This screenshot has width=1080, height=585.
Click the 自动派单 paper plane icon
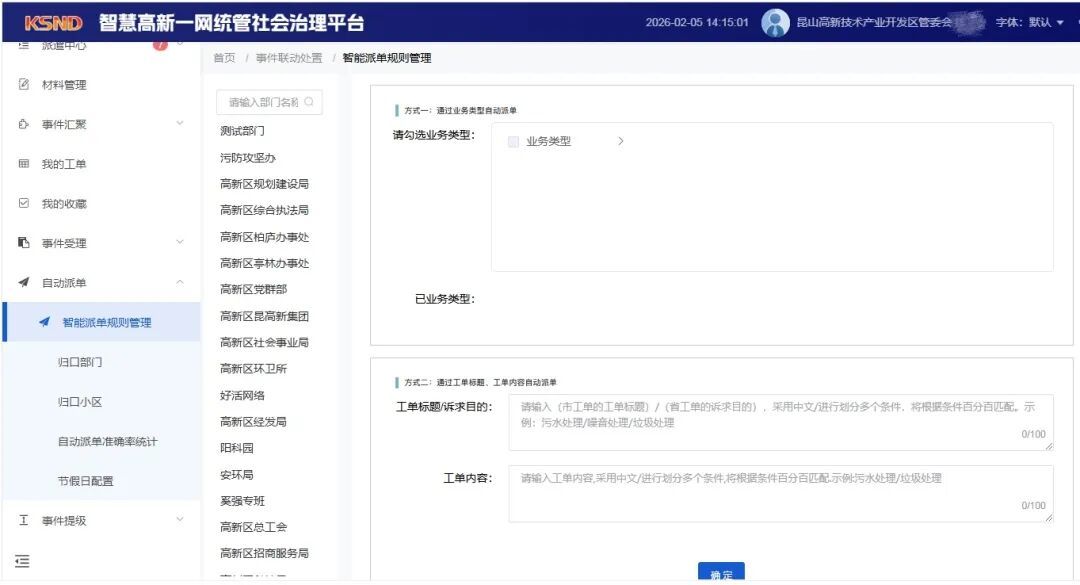(x=24, y=283)
